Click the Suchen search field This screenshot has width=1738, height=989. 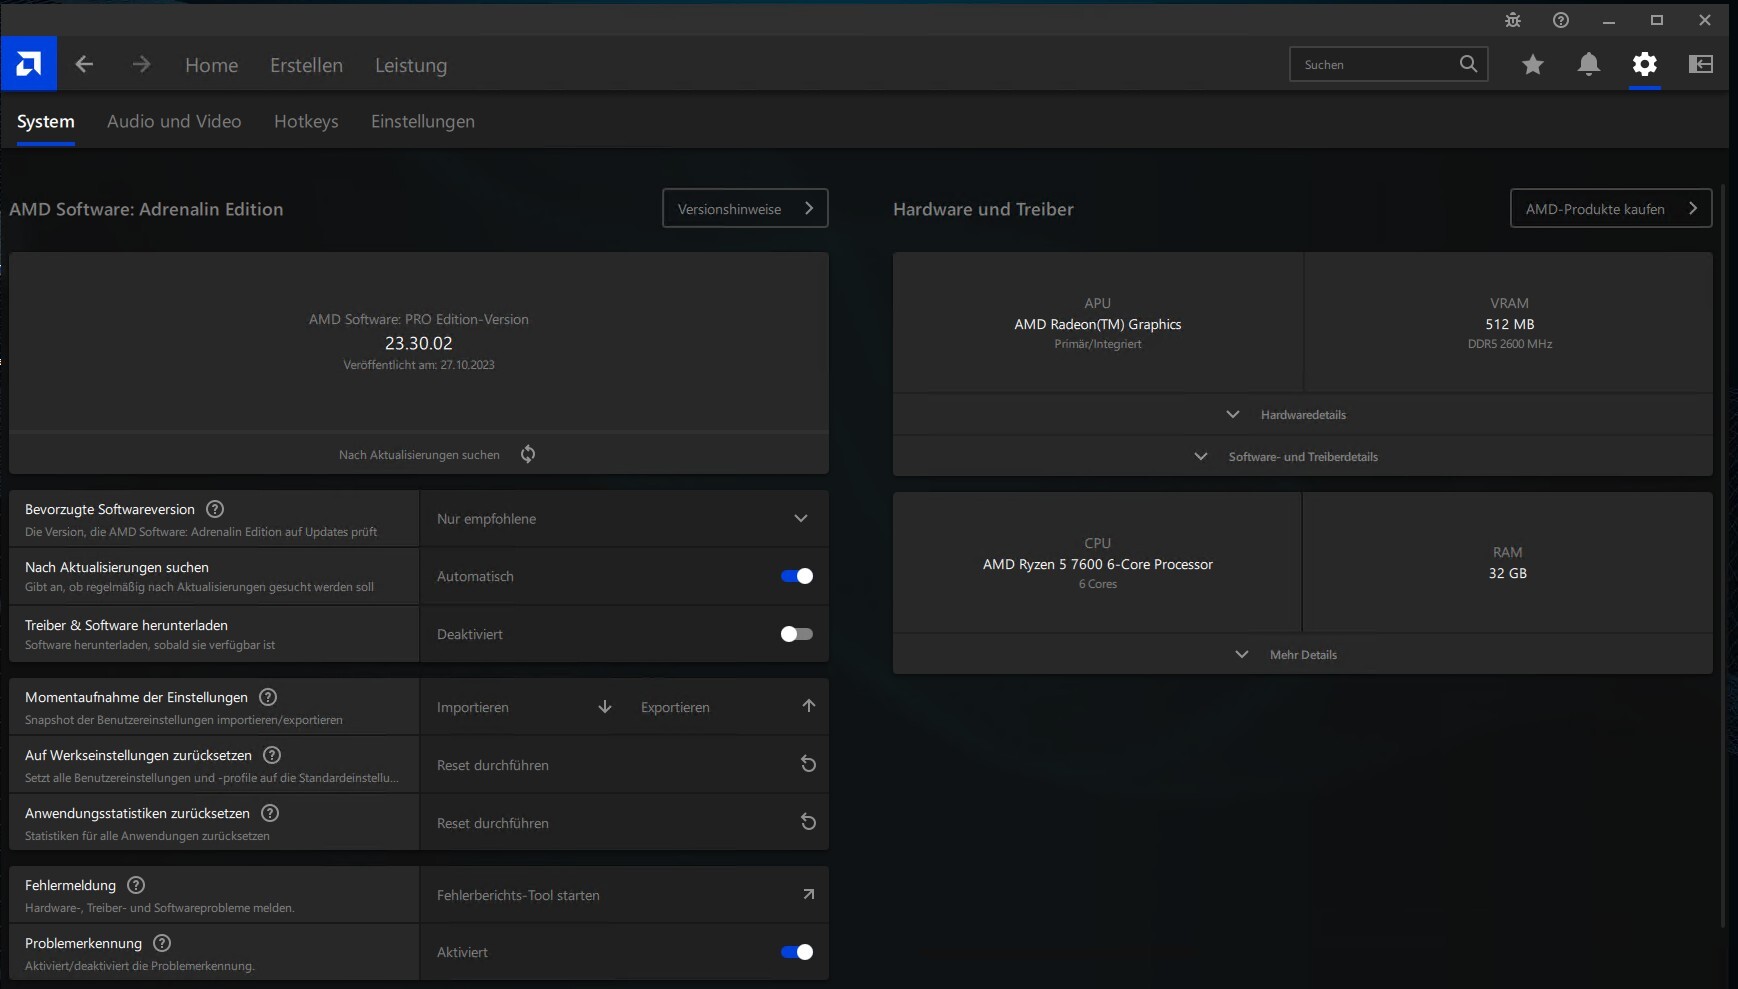tap(1375, 64)
